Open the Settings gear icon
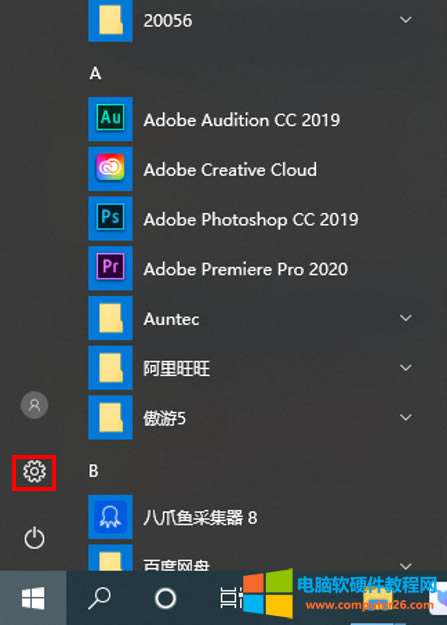The width and height of the screenshot is (447, 625). [34, 472]
